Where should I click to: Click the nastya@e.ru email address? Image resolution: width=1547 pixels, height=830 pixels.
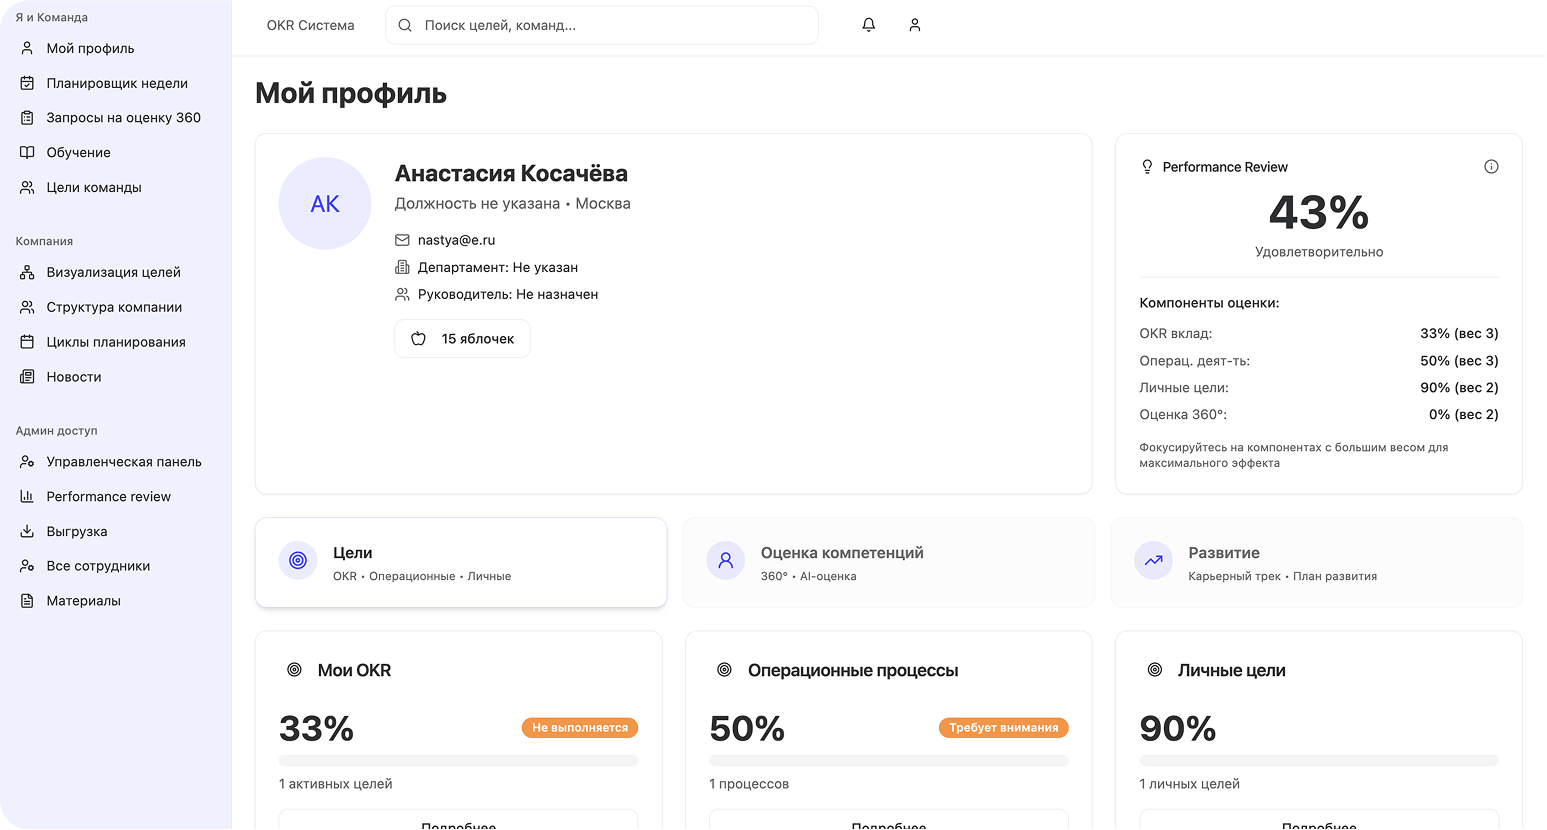(456, 240)
